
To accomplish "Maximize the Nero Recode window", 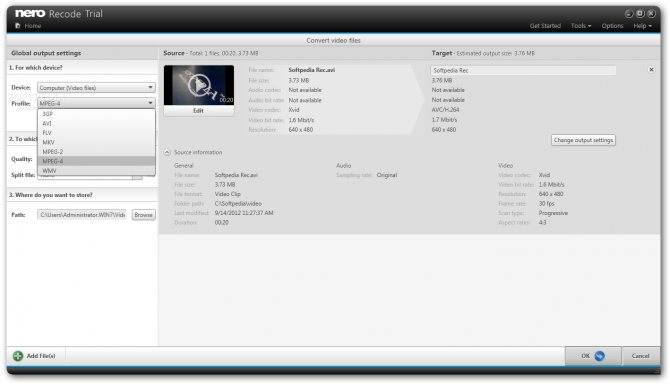I will coord(640,14).
